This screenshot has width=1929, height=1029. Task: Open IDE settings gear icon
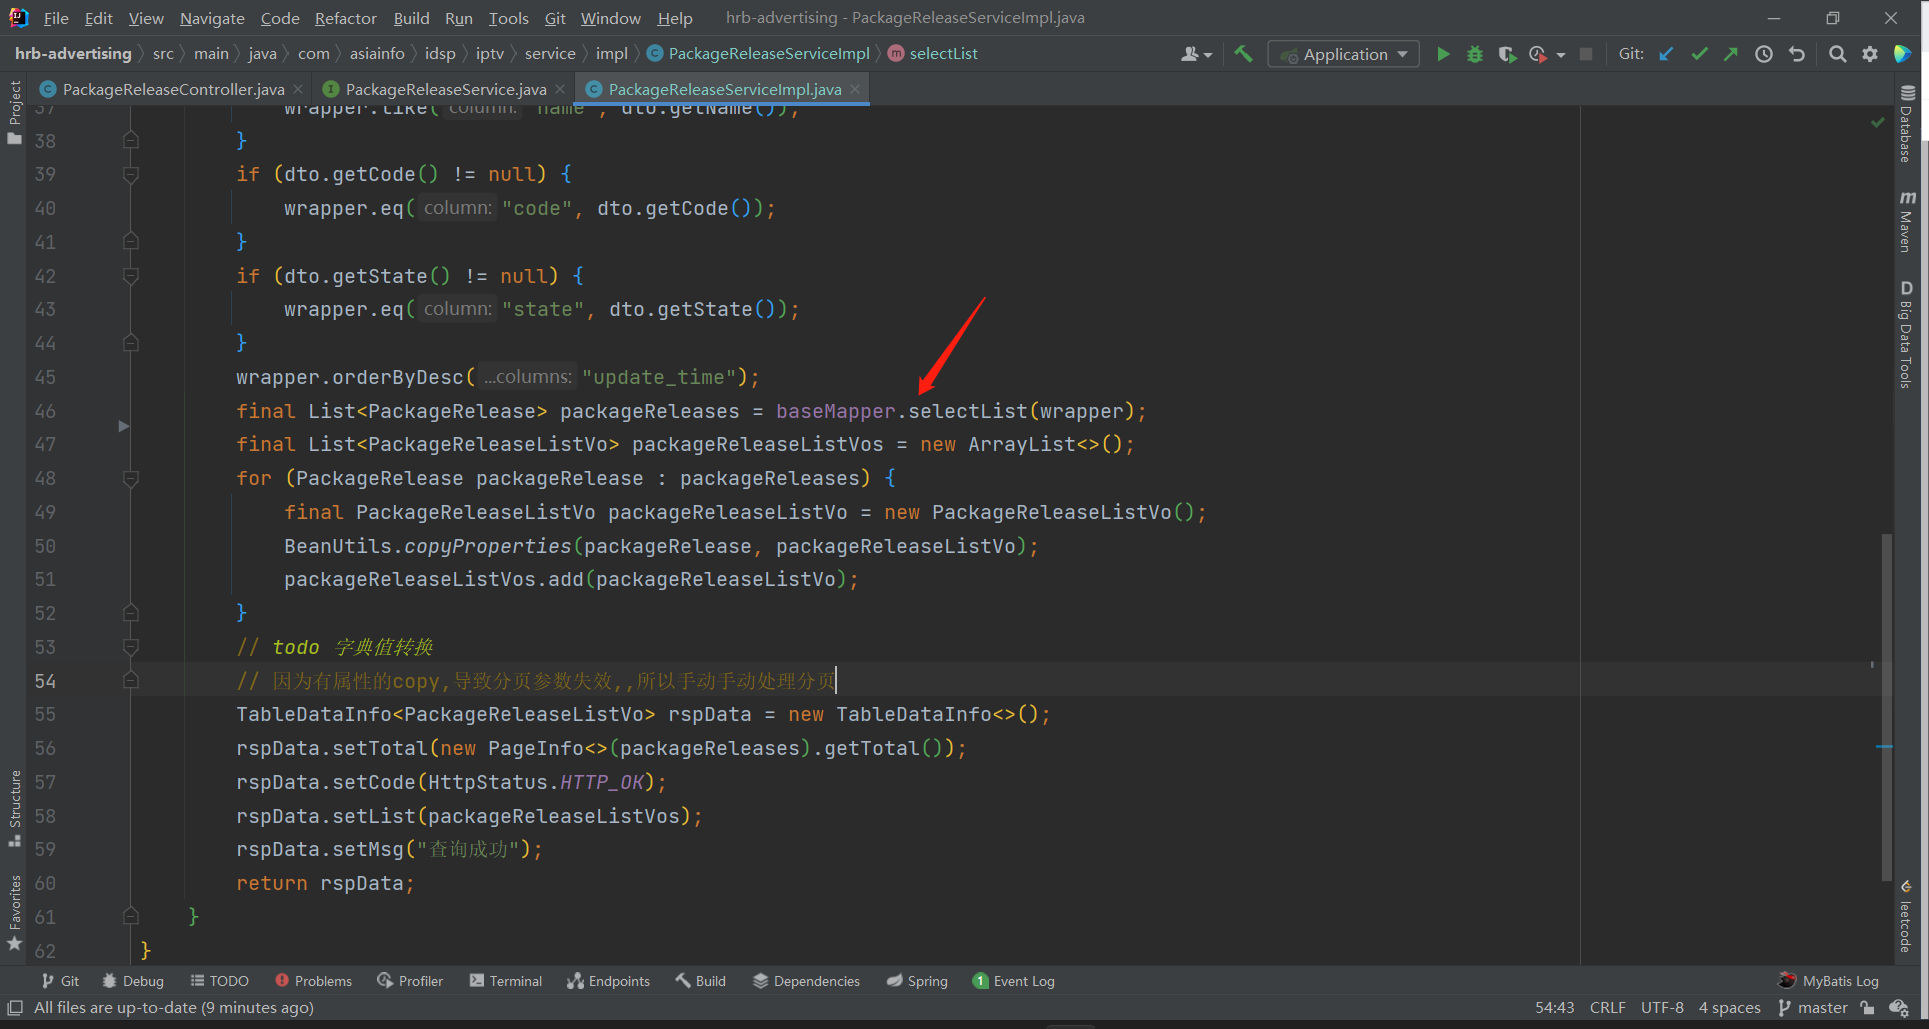[x=1870, y=54]
